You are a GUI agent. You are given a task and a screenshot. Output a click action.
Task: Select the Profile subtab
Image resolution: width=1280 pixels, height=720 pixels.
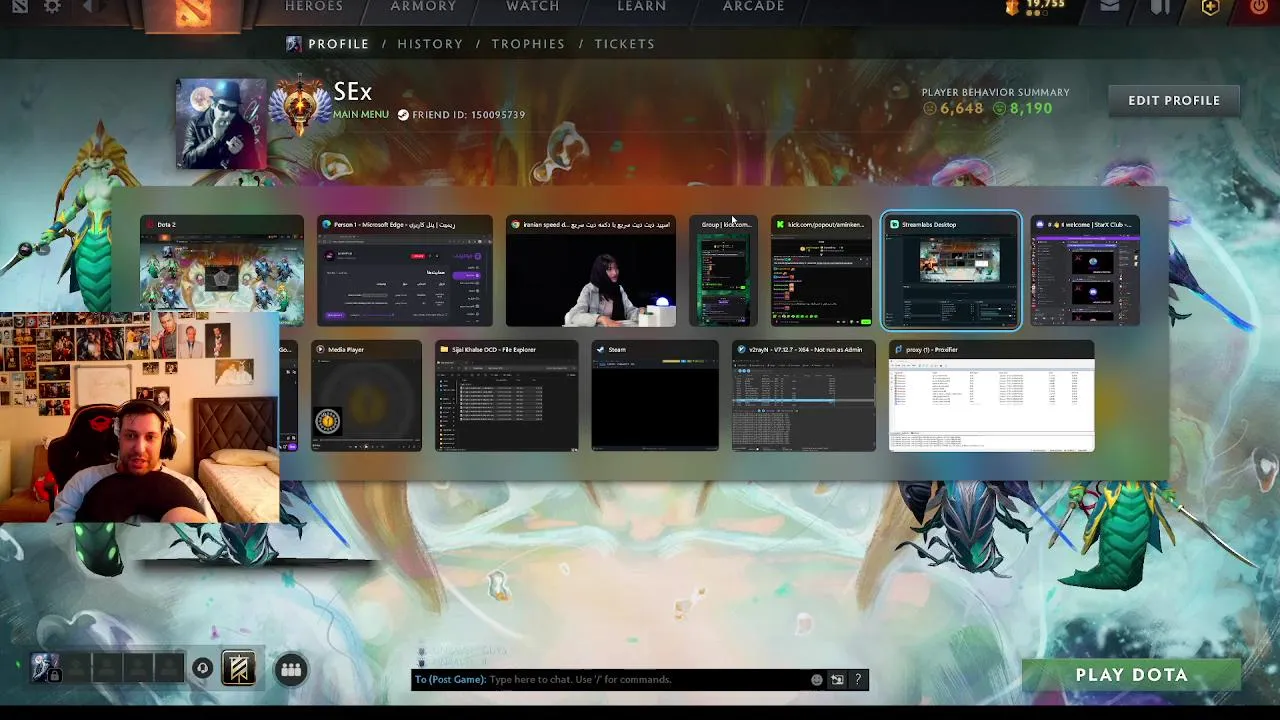pyautogui.click(x=339, y=44)
